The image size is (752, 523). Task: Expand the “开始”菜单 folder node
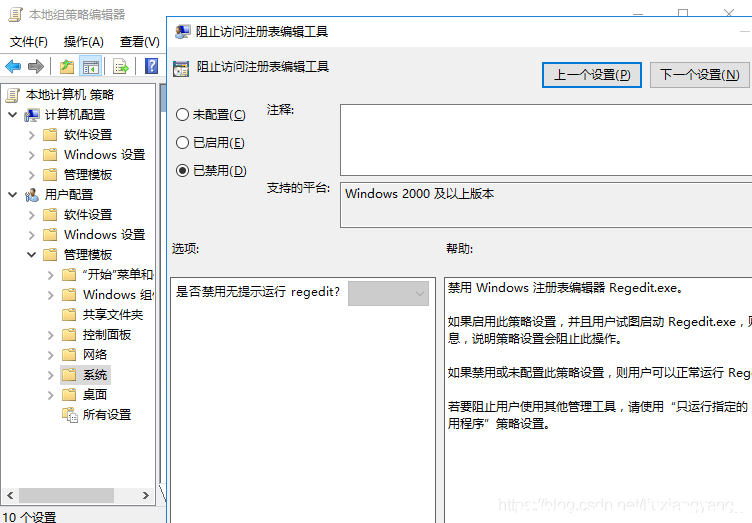tap(51, 275)
